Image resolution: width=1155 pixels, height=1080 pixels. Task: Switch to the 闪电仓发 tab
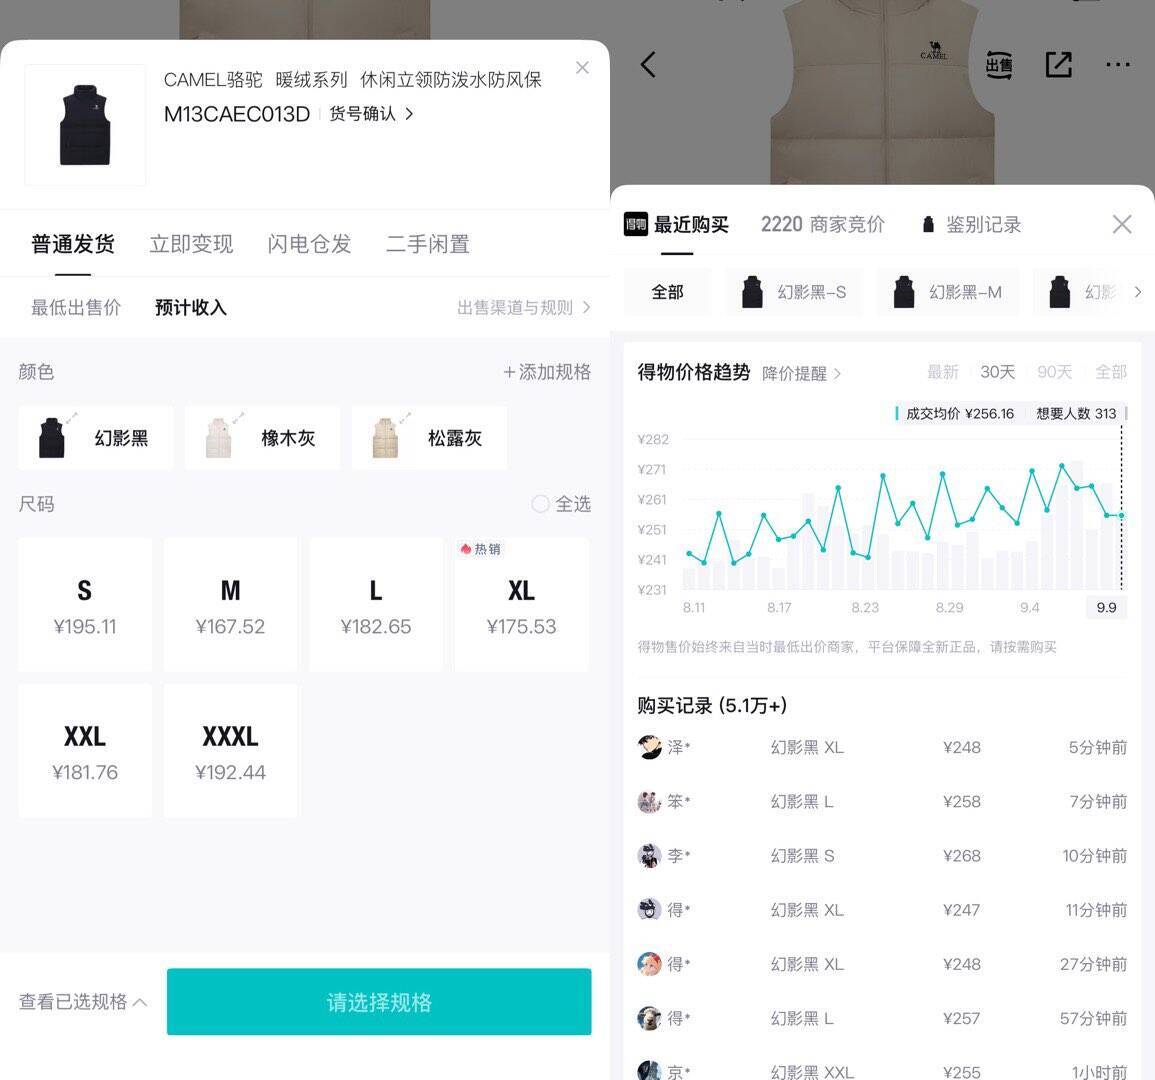(309, 244)
